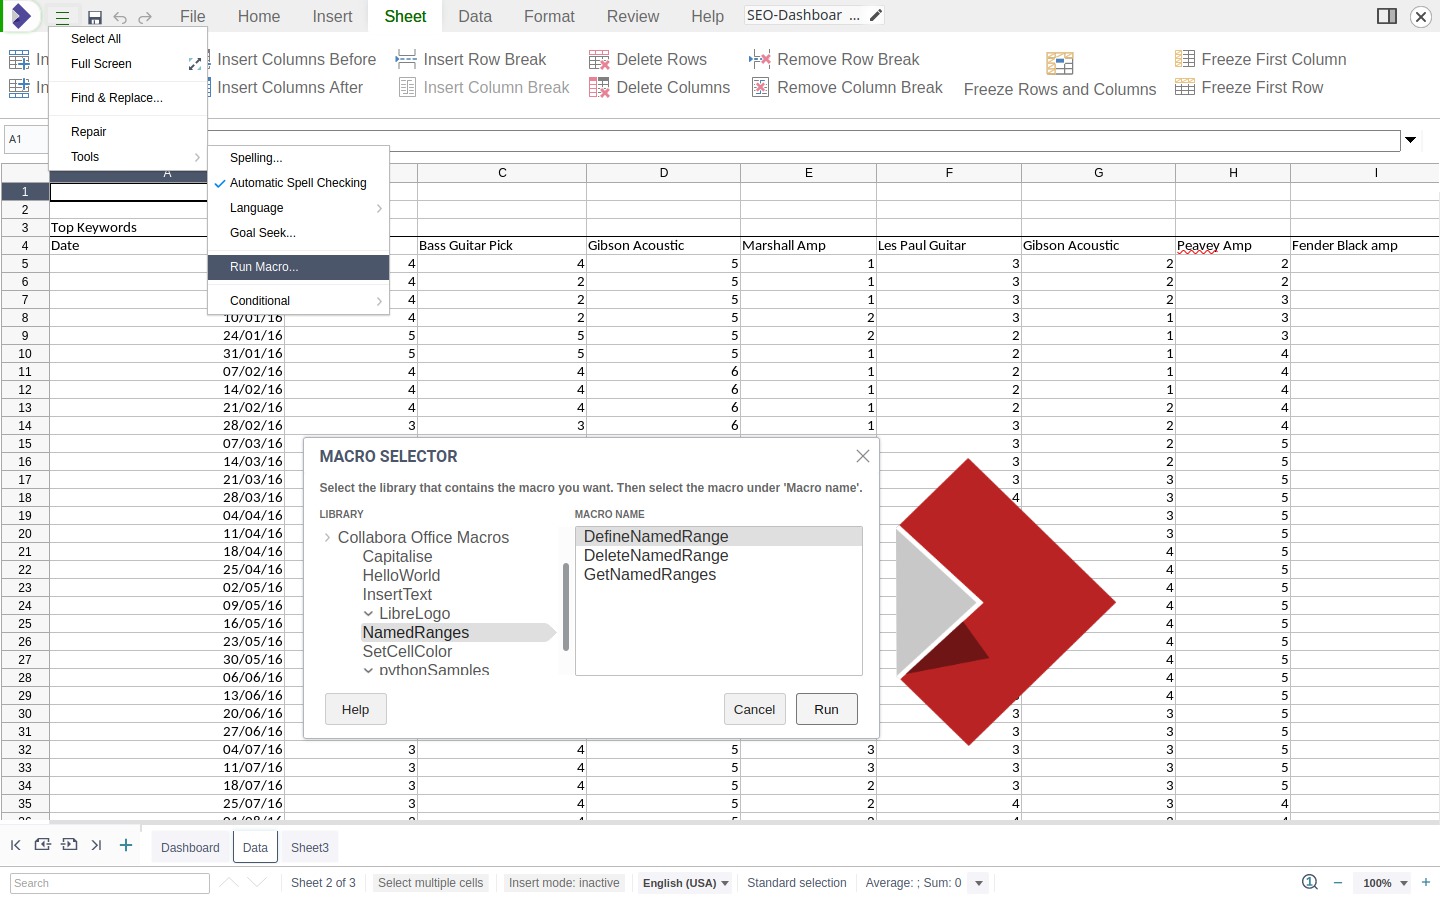
Task: Click the Search input field
Action: pos(110,883)
